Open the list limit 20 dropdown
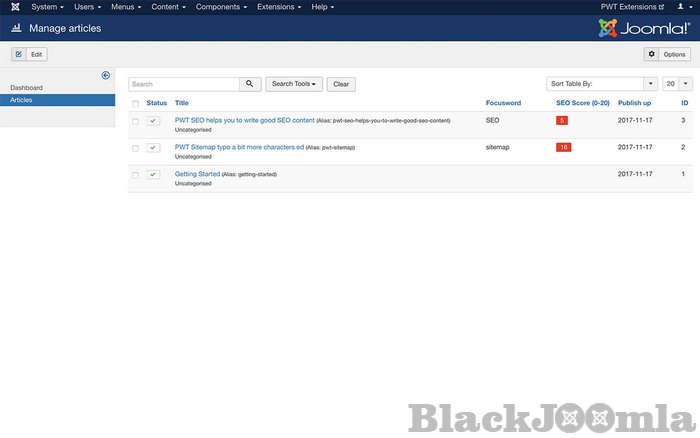Screen dimensions: 700x438 coord(677,84)
